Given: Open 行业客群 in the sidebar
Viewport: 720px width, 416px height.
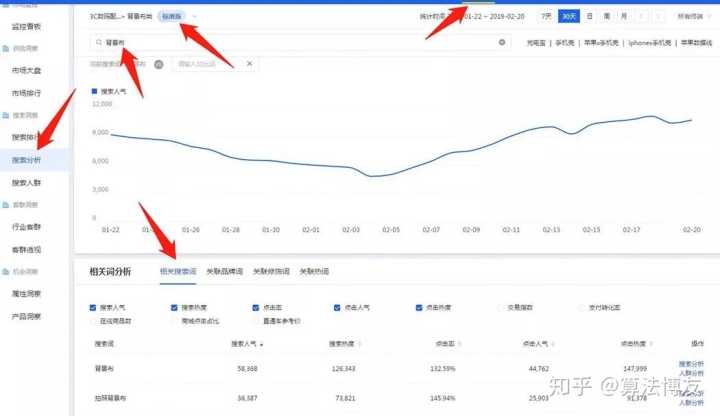Looking at the screenshot, I should pyautogui.click(x=26, y=227).
